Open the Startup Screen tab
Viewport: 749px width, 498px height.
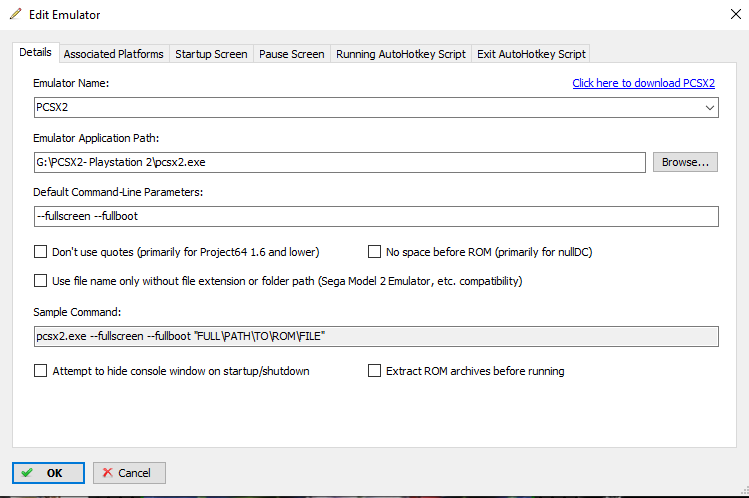click(x=211, y=54)
